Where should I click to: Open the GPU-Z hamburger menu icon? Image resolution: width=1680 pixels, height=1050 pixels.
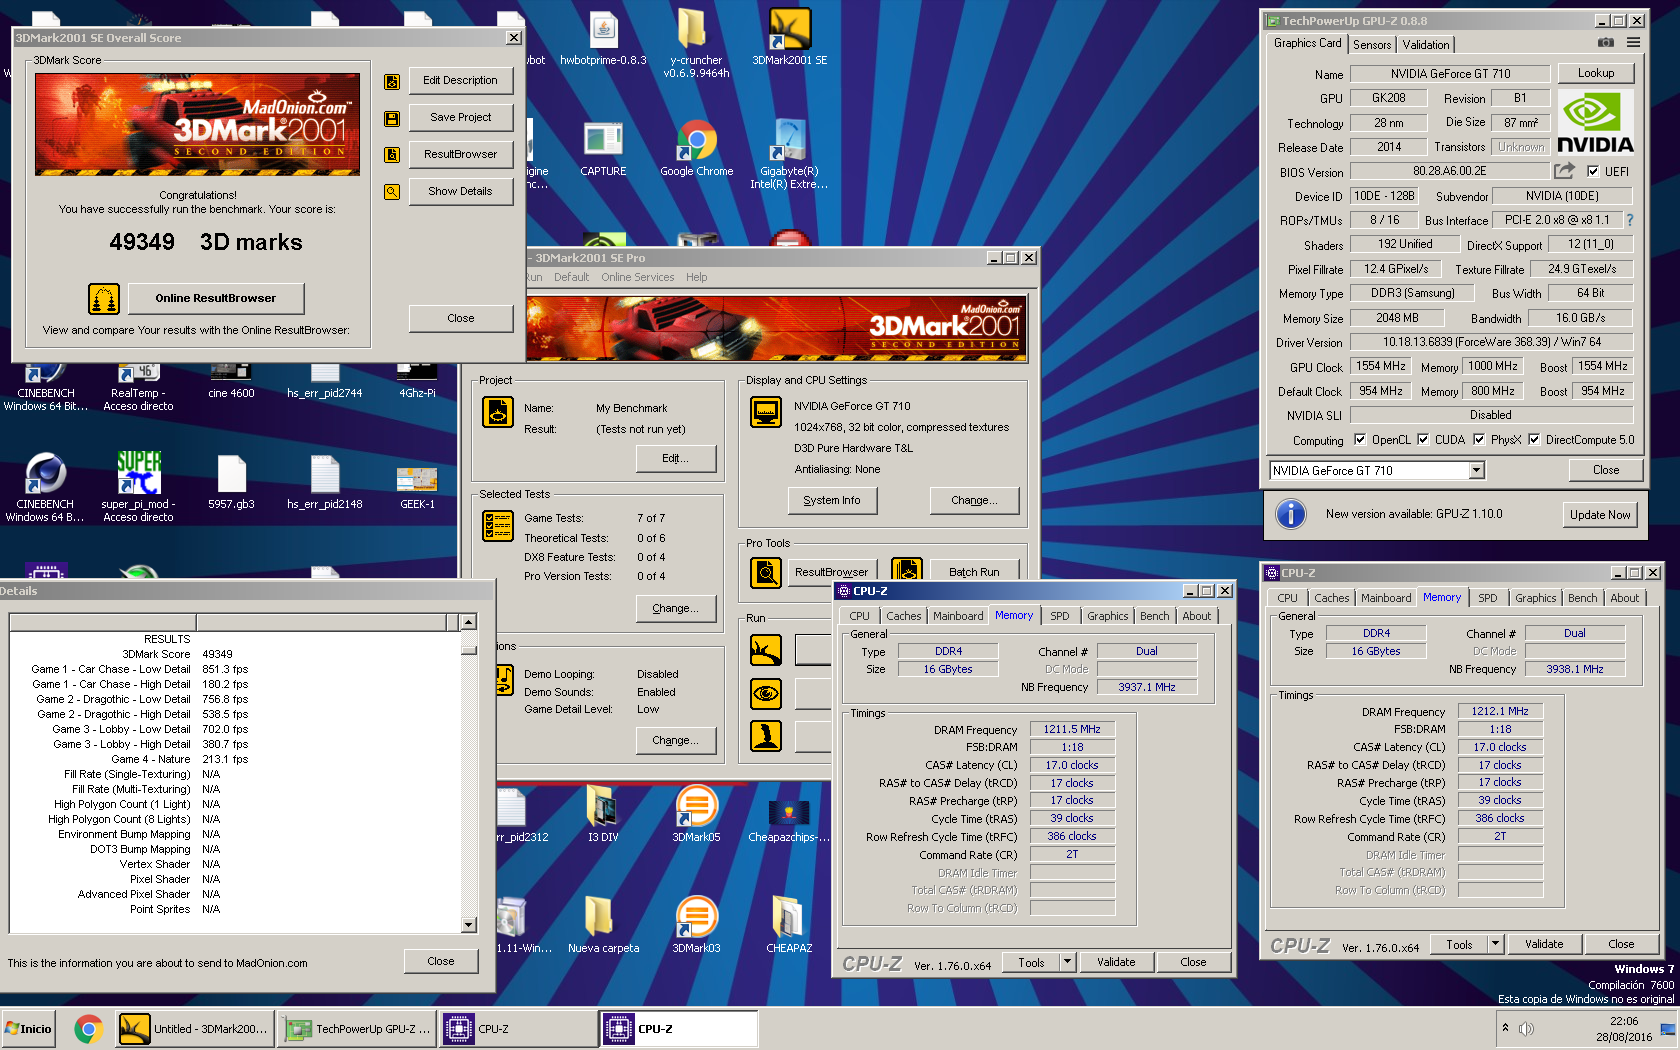[1633, 43]
